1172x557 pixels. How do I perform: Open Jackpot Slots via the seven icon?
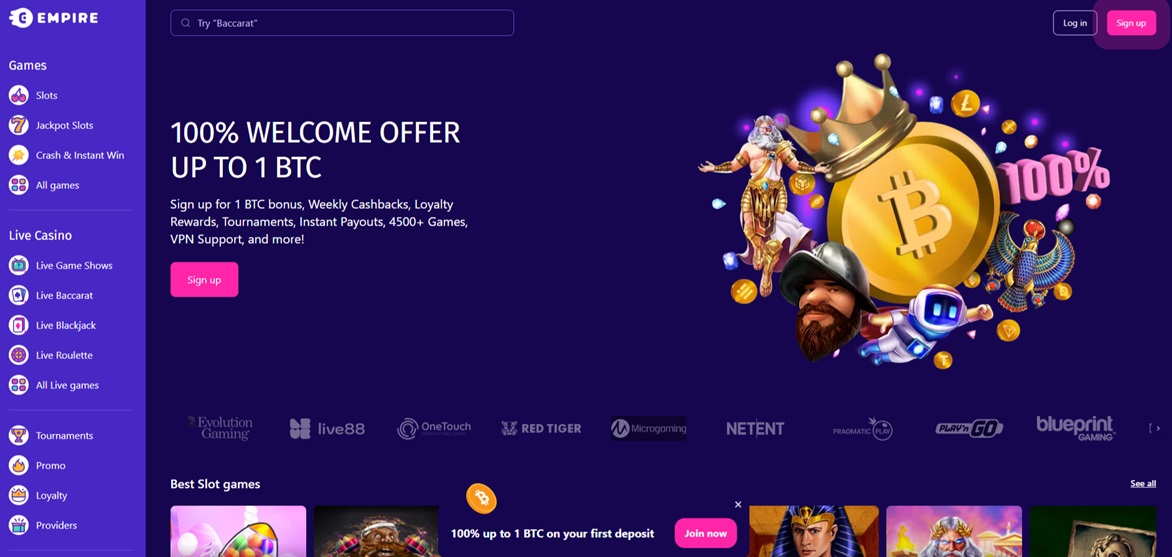19,125
